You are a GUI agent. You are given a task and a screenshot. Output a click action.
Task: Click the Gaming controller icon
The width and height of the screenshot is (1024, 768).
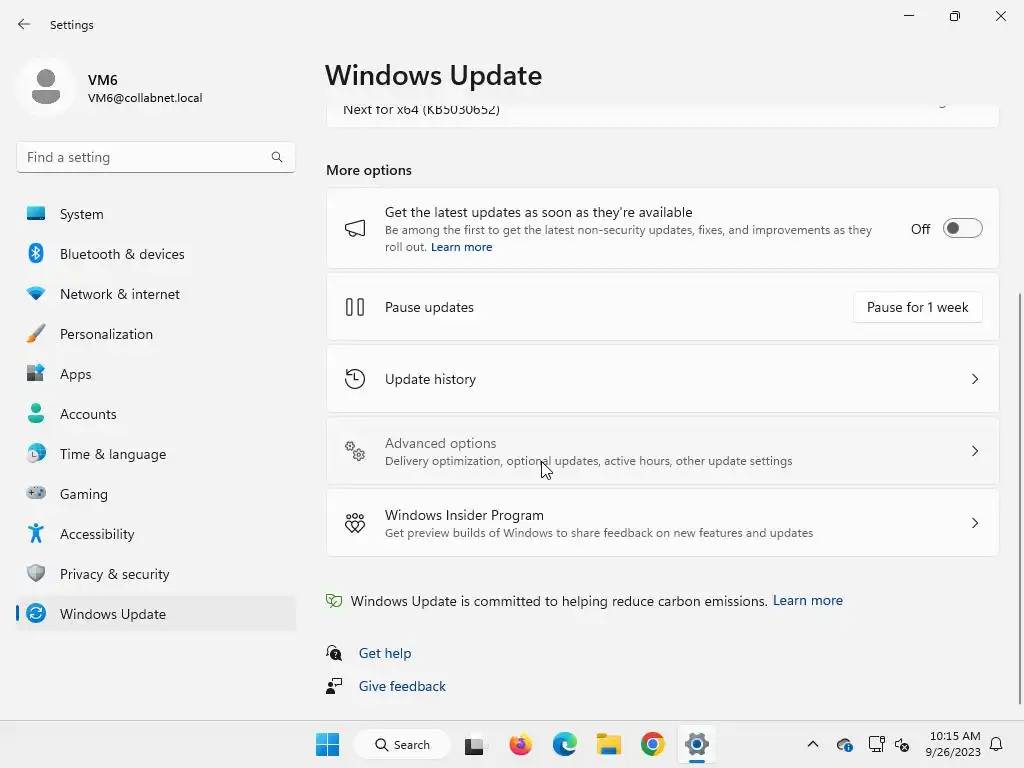(x=36, y=493)
